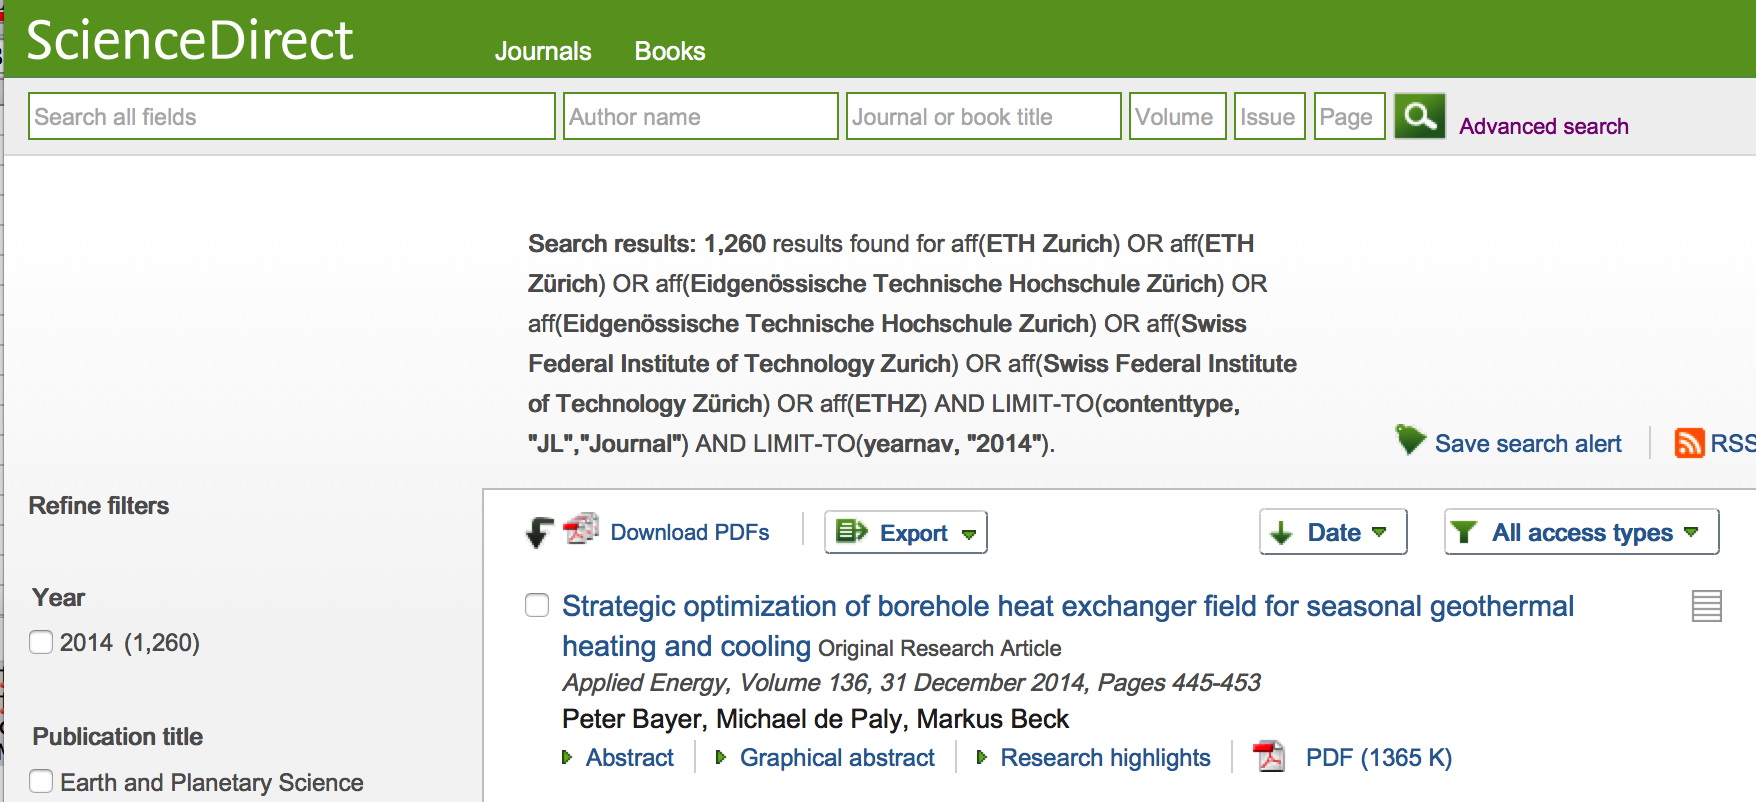
Task: Expand the Research highlights section
Action: (1105, 758)
